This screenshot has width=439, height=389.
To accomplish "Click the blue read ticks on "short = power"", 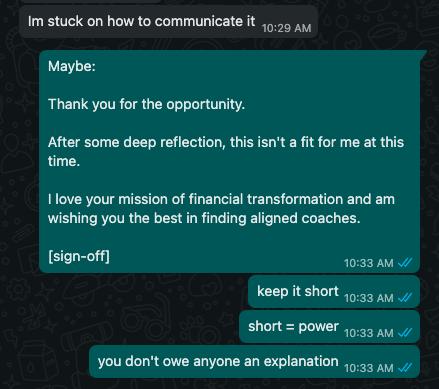I will [405, 332].
